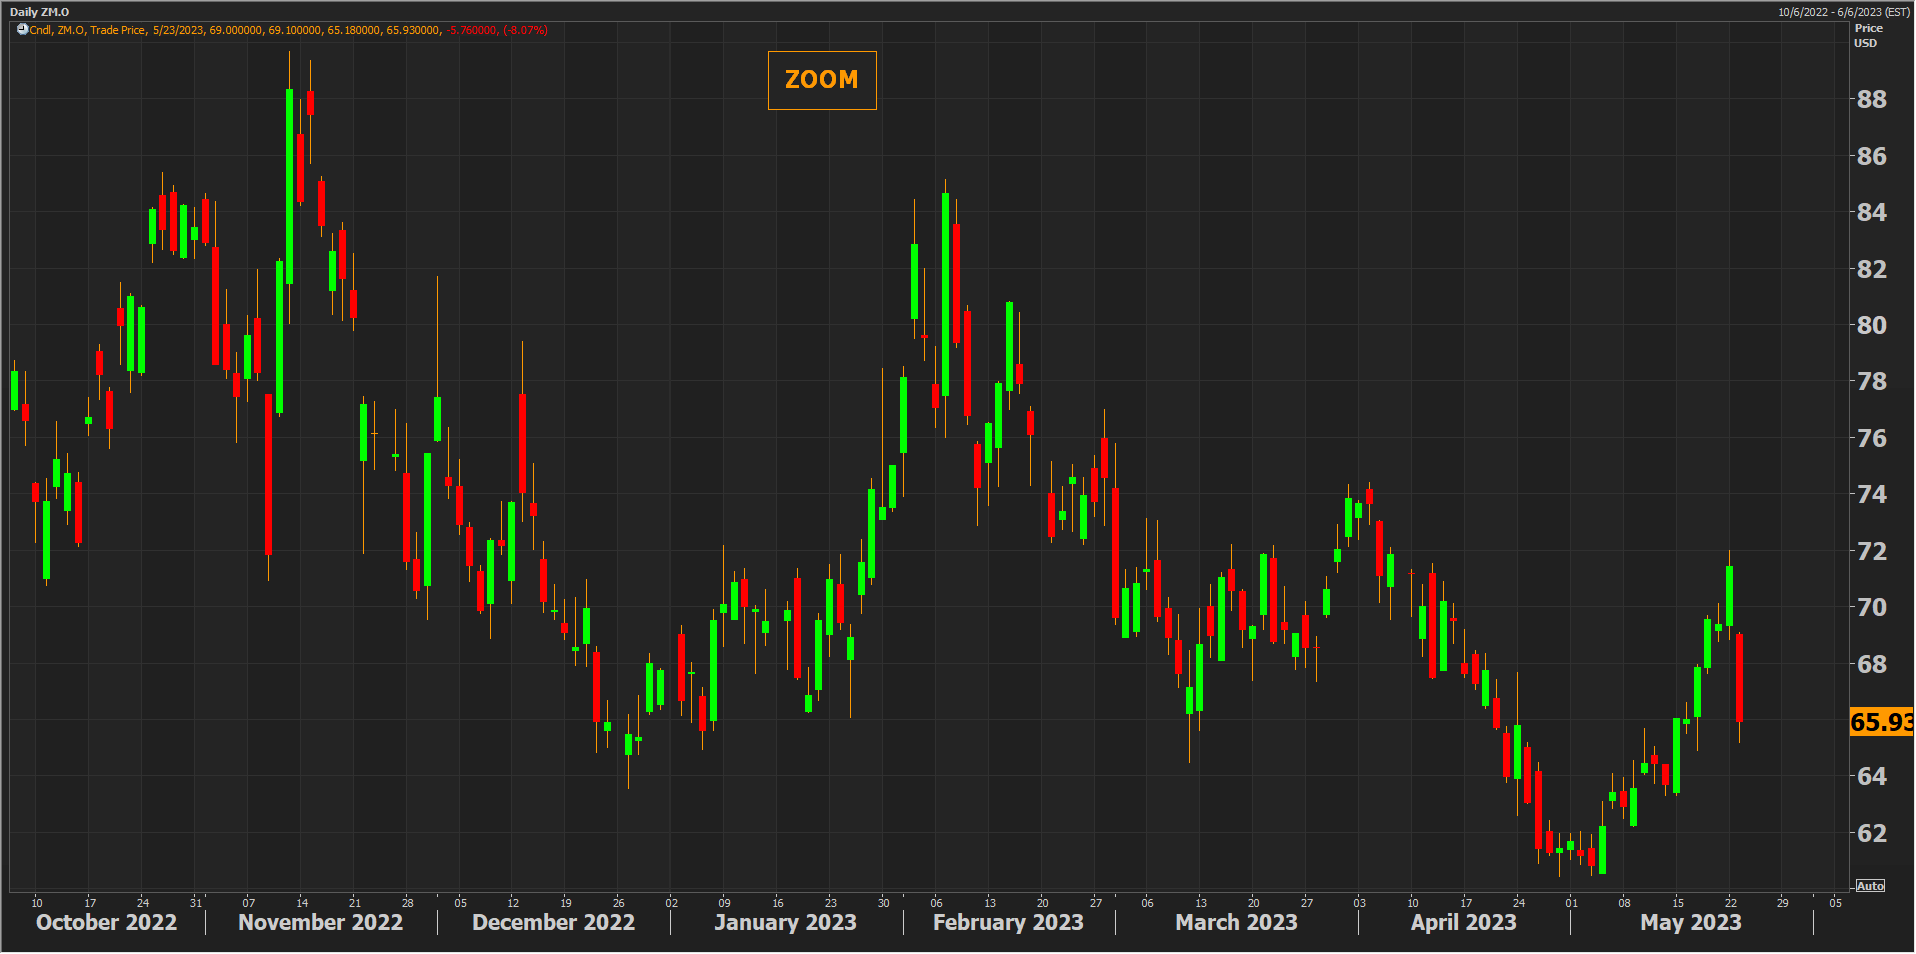The height and width of the screenshot is (954, 1916).
Task: Click the date range label 10/6/2022 - 6/6/2023
Action: click(1843, 12)
